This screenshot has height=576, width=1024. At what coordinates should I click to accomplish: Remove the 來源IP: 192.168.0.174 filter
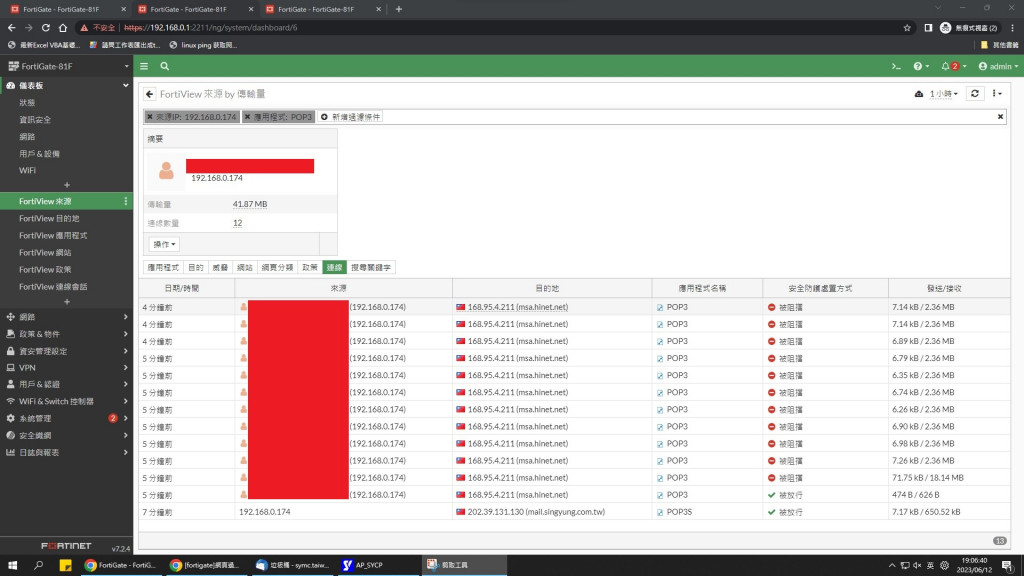(150, 117)
